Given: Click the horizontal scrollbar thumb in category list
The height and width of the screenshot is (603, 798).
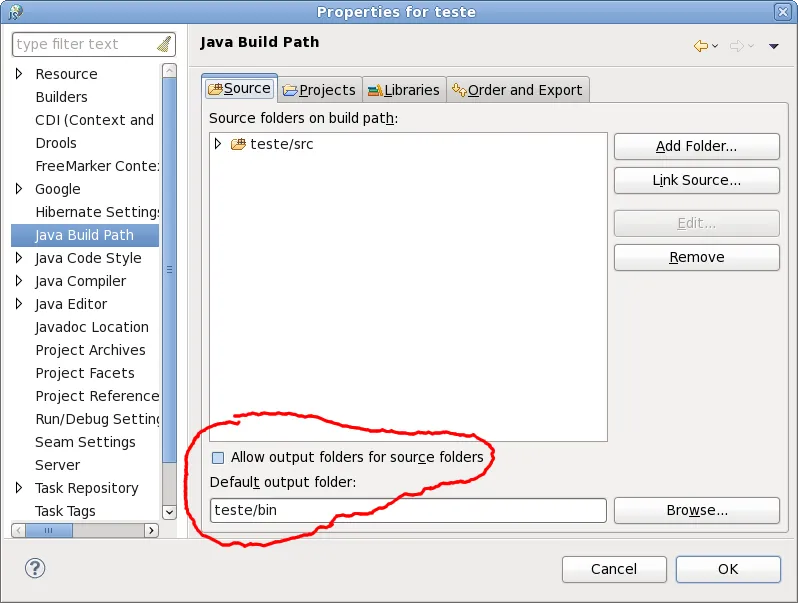Looking at the screenshot, I should [49, 531].
